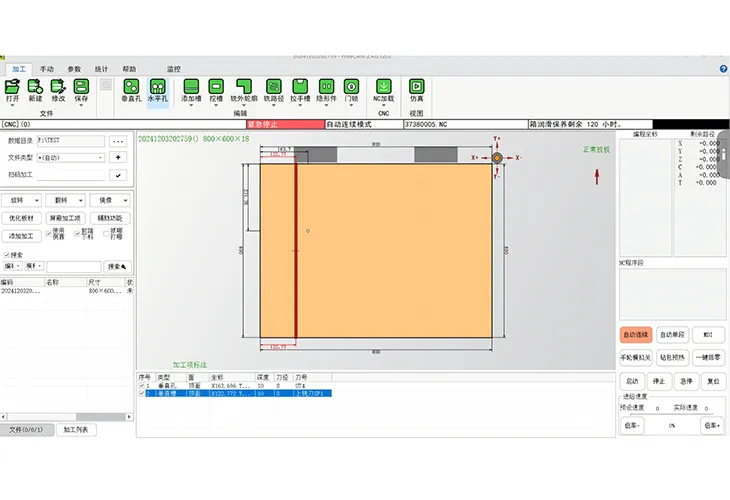Click the 优化板材 optimize board button

click(x=23, y=217)
